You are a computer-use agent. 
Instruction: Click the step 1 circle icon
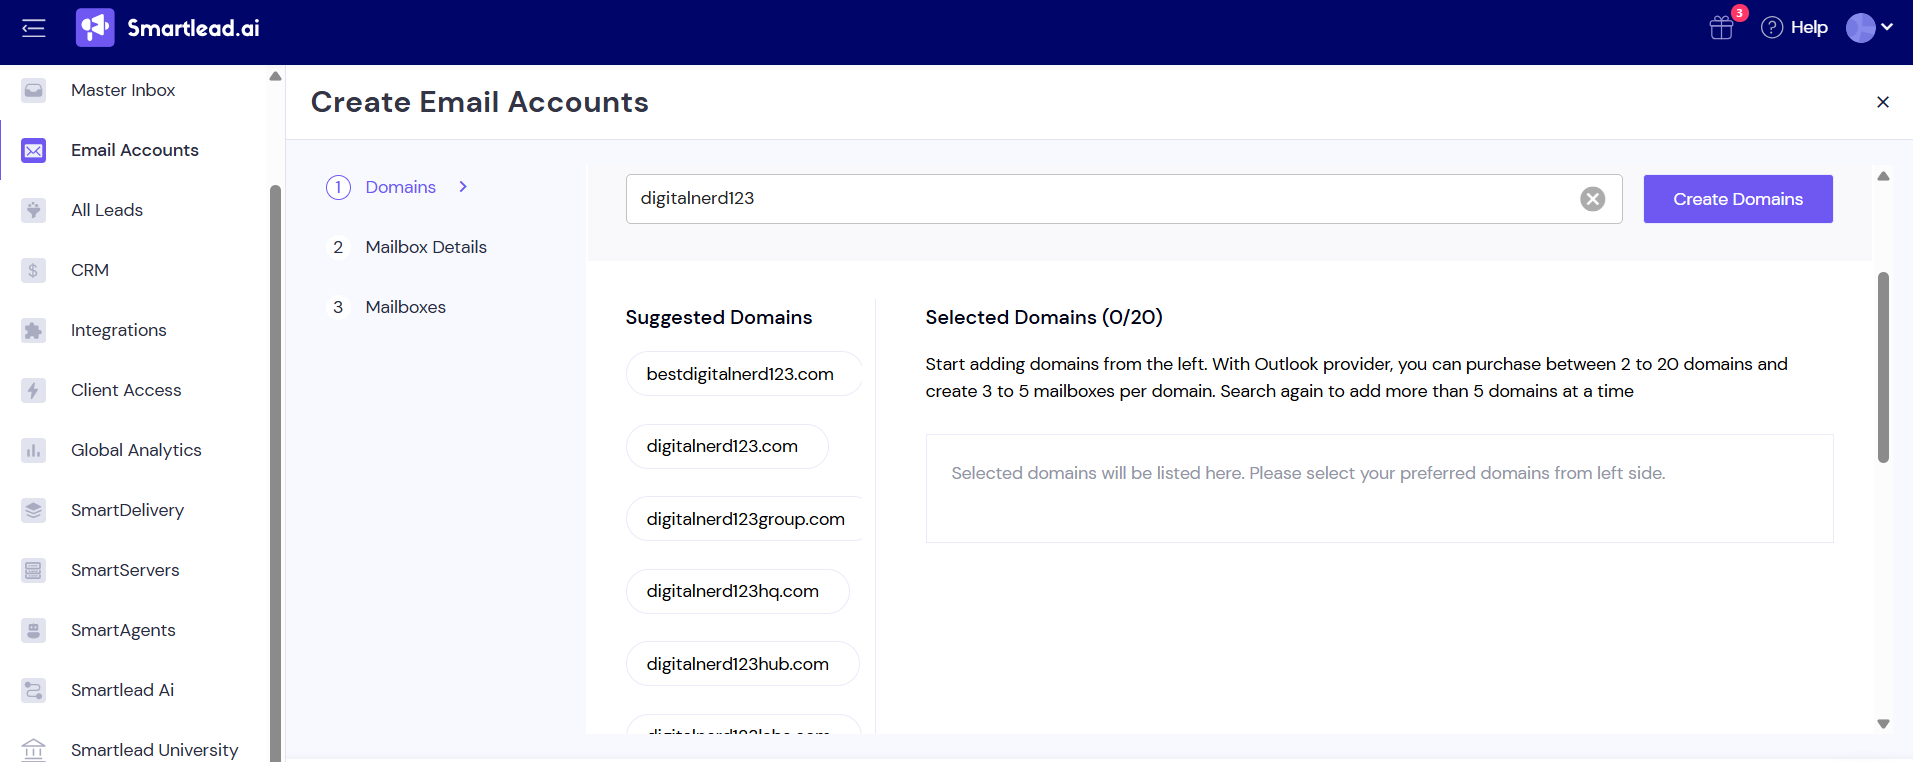pos(338,187)
